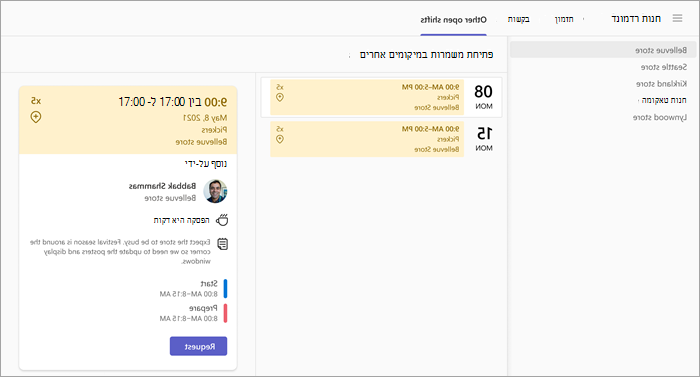Click the shift notes paragraph text
Screen dimensions: 700x377
121,251
